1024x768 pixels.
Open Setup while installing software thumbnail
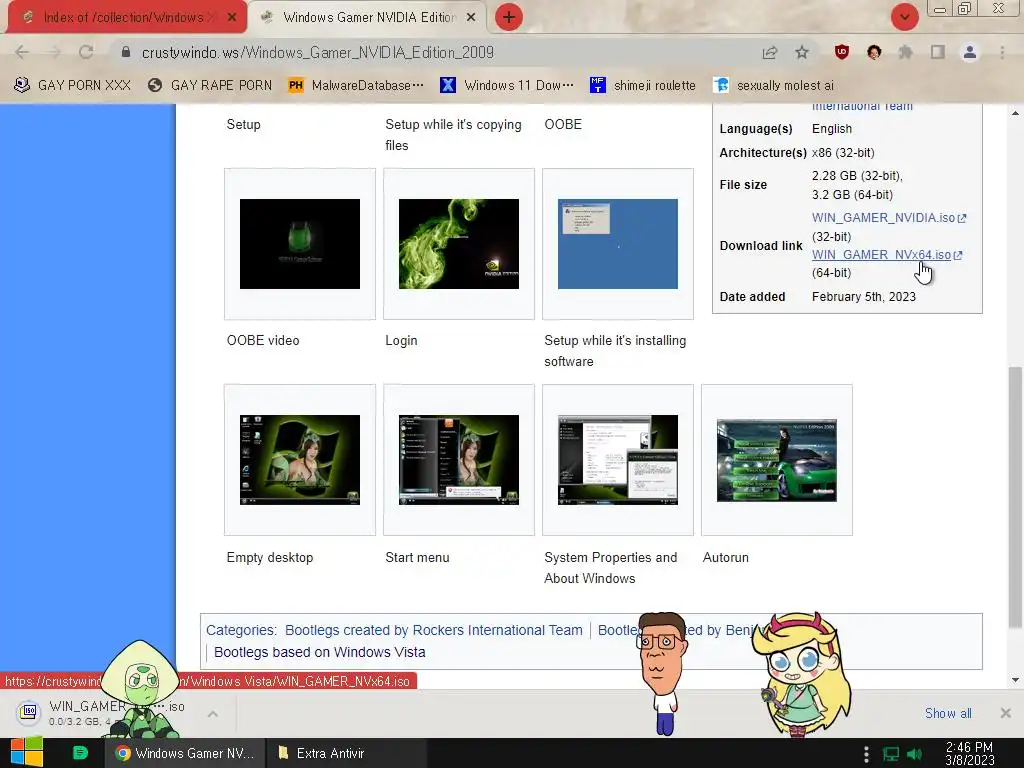[x=618, y=244]
